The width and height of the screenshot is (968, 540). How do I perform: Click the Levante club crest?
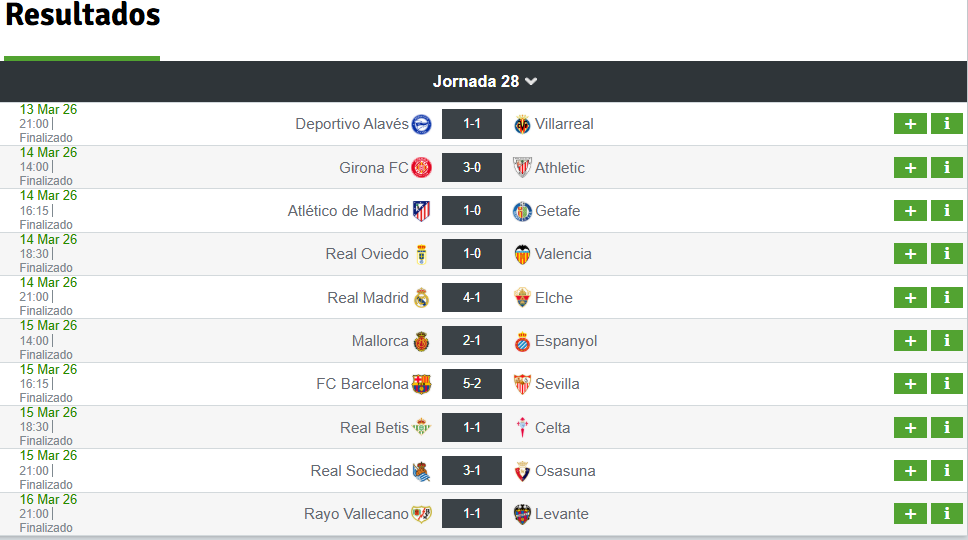point(522,514)
